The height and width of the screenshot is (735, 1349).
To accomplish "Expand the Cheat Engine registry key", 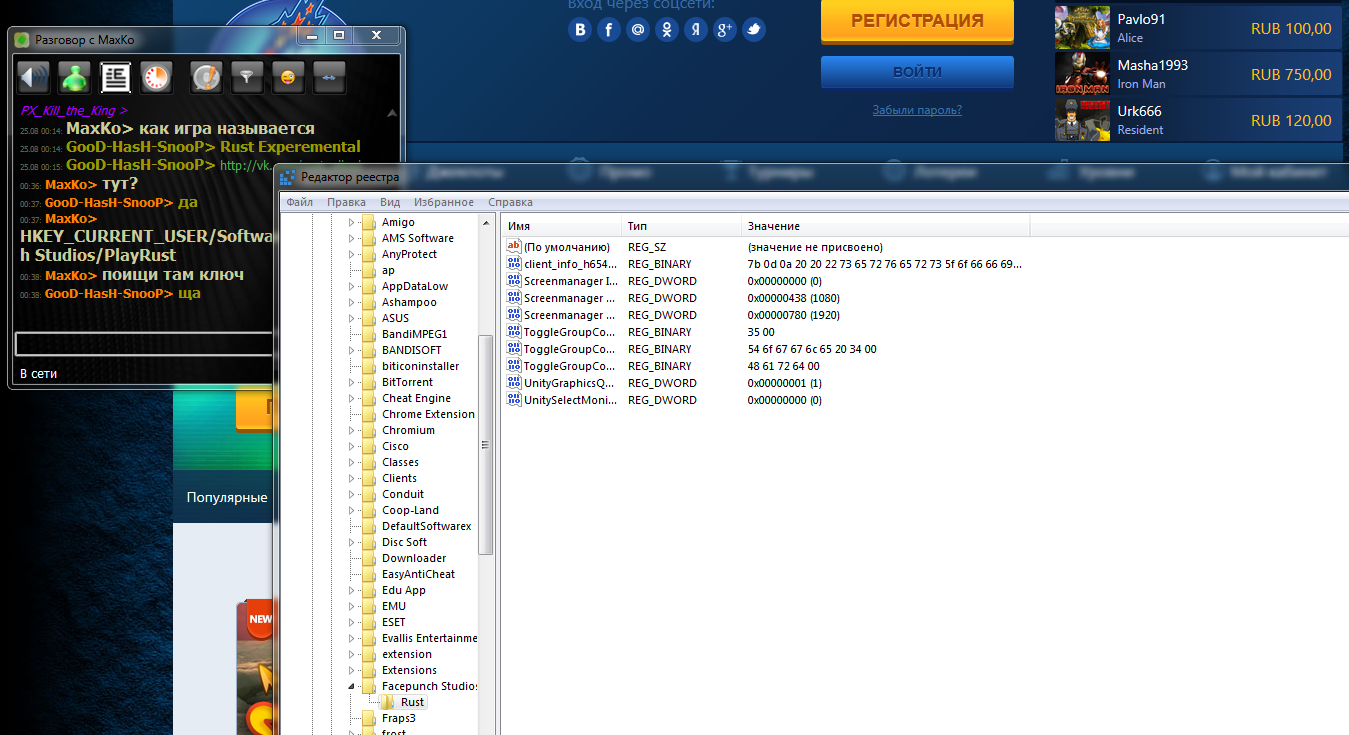I will point(351,398).
